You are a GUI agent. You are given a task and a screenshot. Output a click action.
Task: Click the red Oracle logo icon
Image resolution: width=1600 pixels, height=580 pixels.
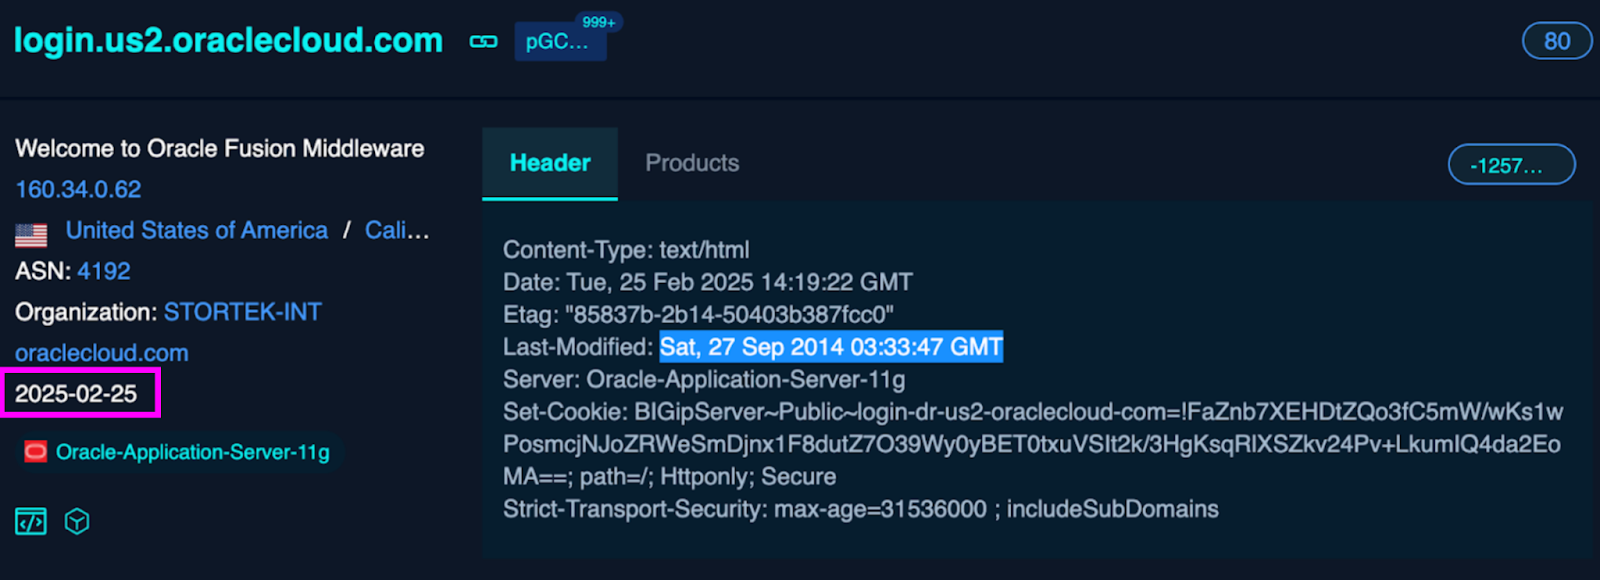click(x=35, y=452)
